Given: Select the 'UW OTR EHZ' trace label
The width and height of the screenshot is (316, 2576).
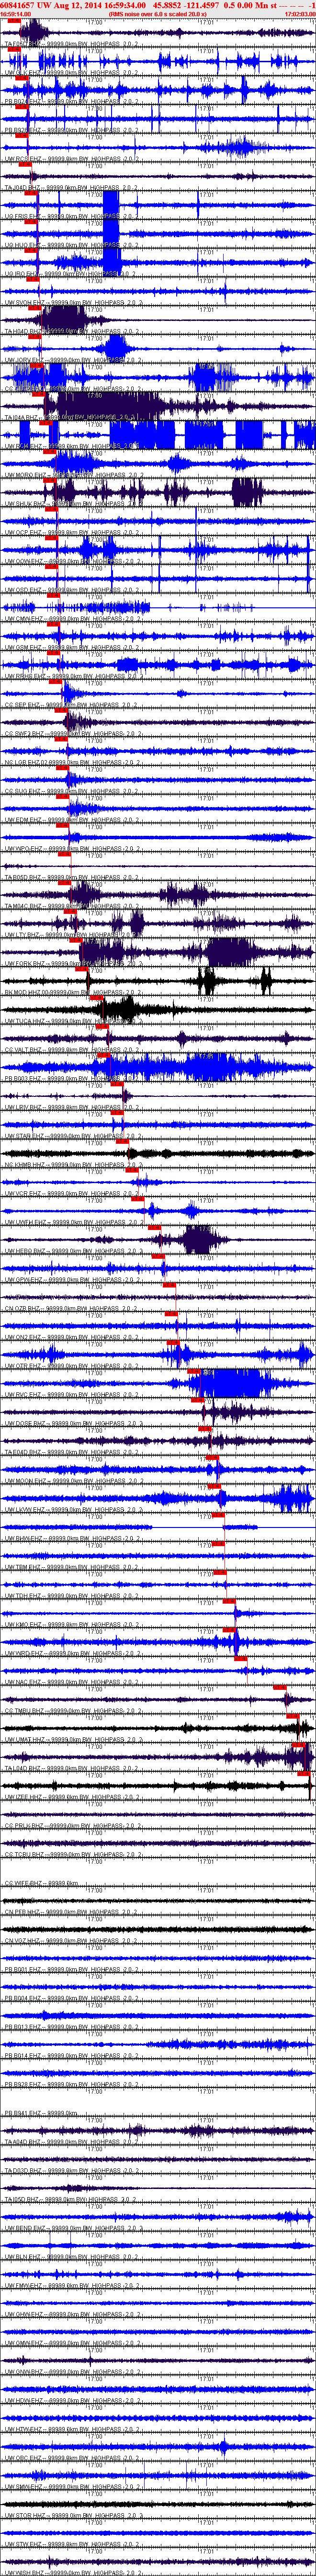Looking at the screenshot, I should click(24, 1365).
